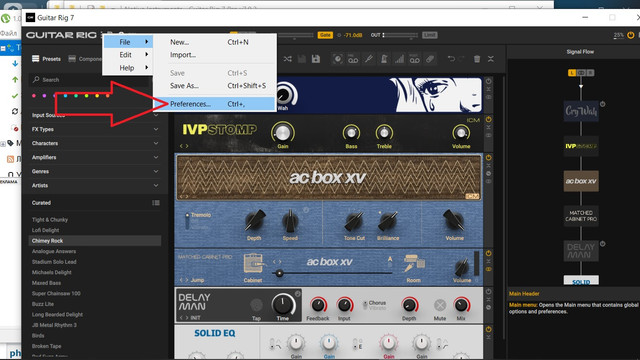Click the cabinet mic position slider handle

279,273
